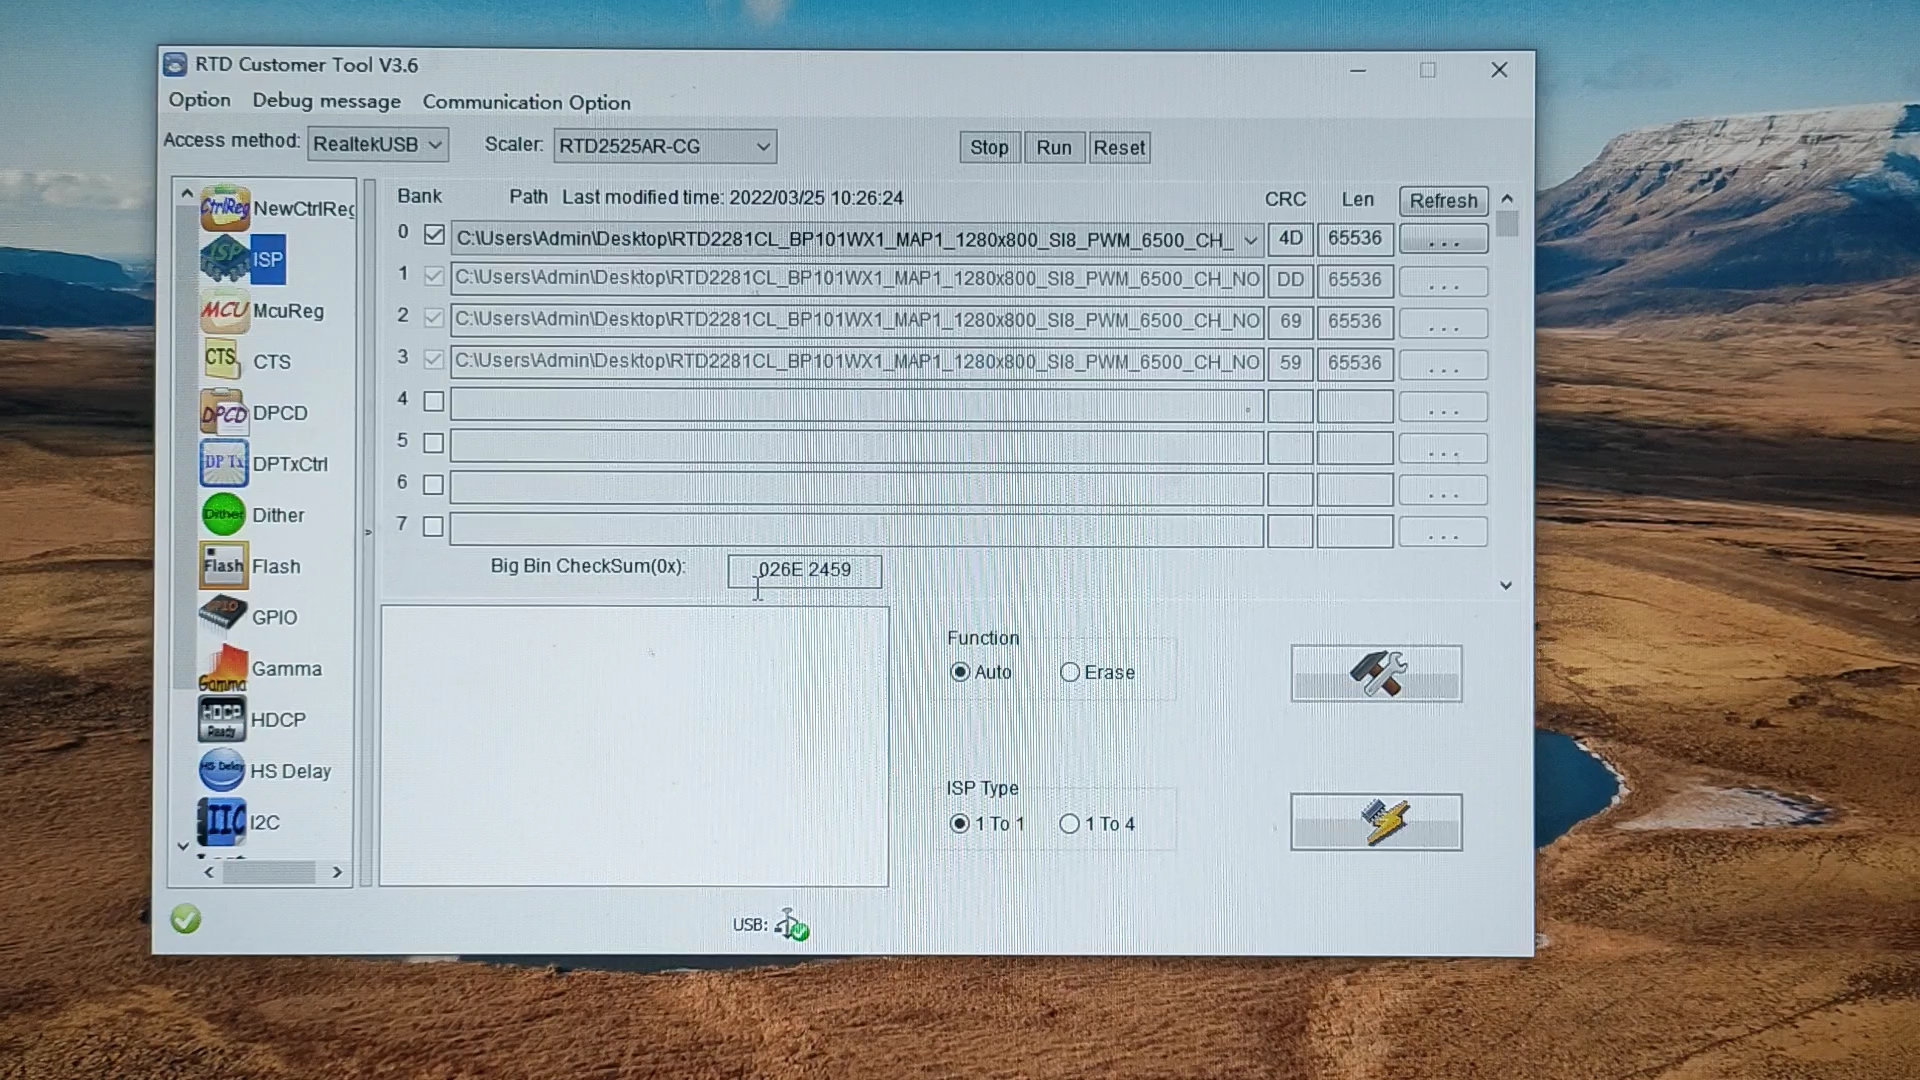Click the lightning chip program button
Screen dimensions: 1920x1080
(x=1376, y=822)
